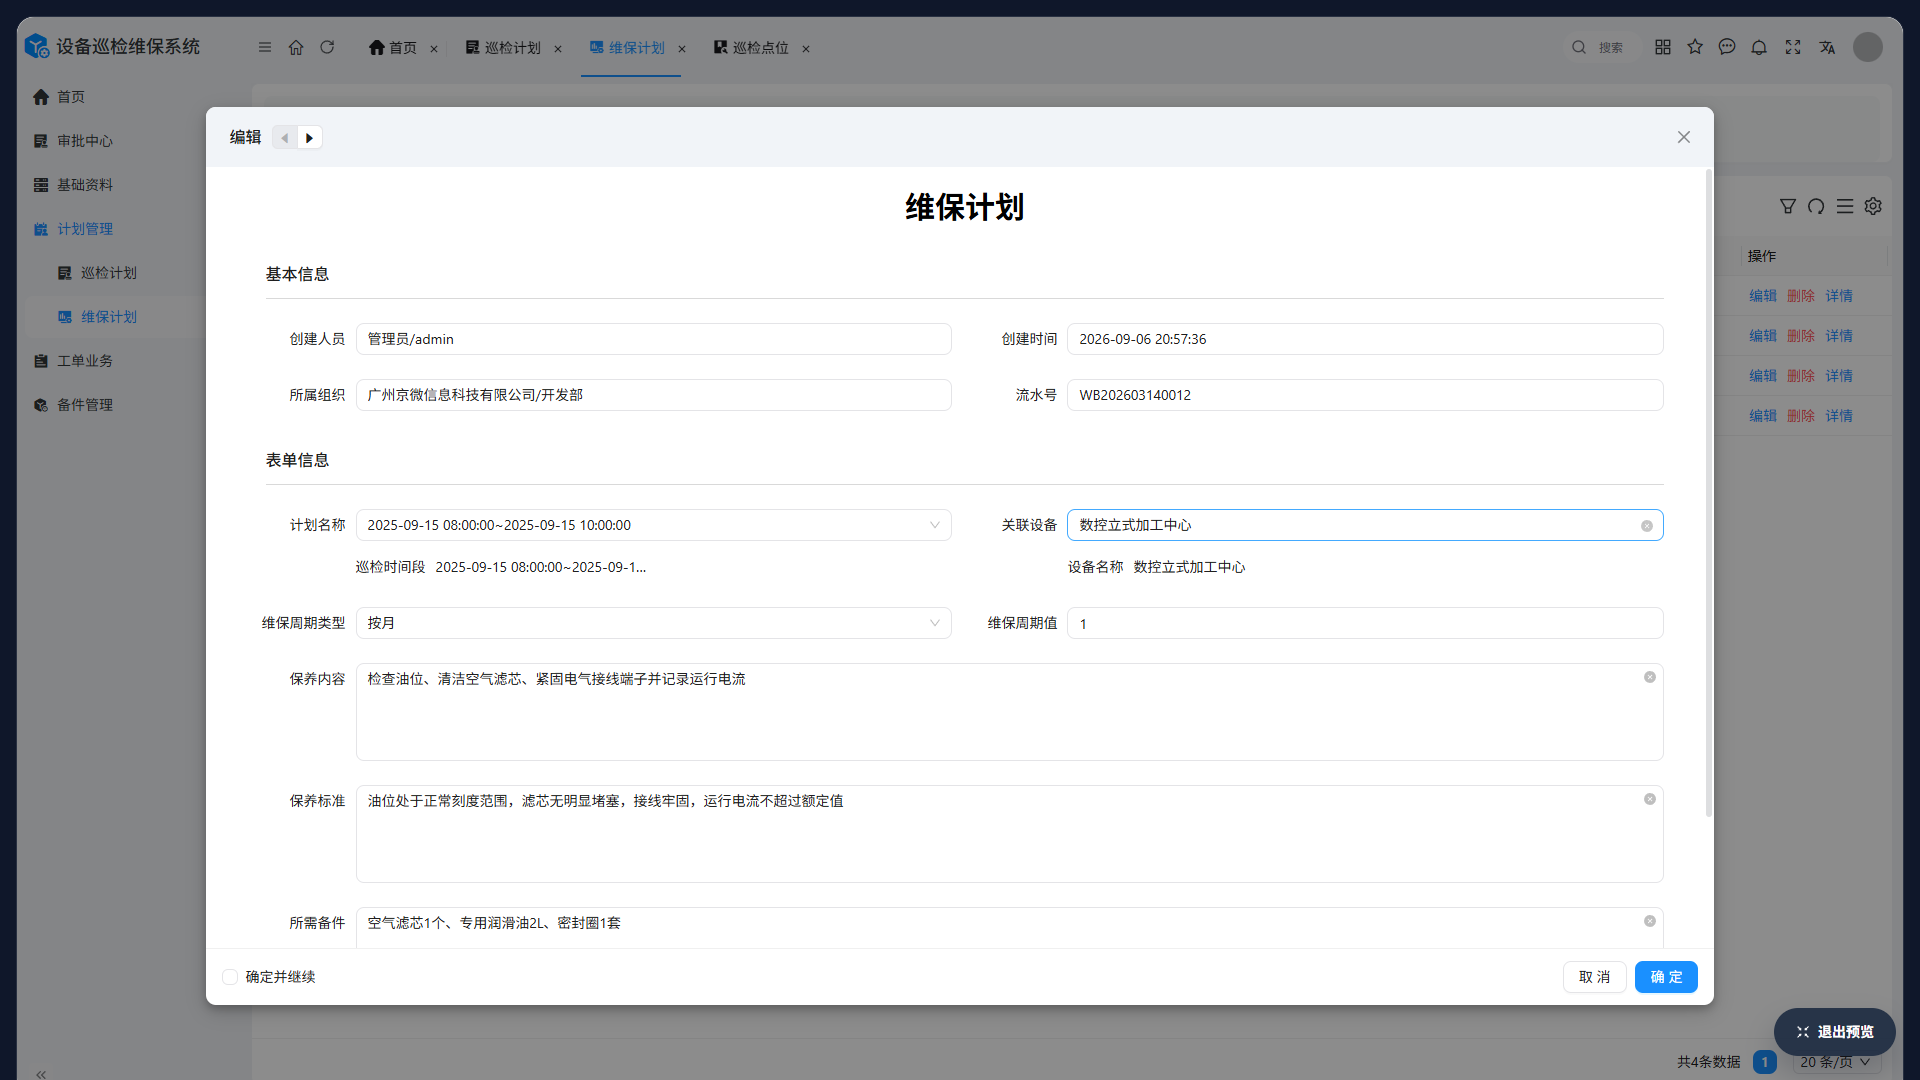
Task: Click 退出预览 button
Action: click(x=1835, y=1032)
